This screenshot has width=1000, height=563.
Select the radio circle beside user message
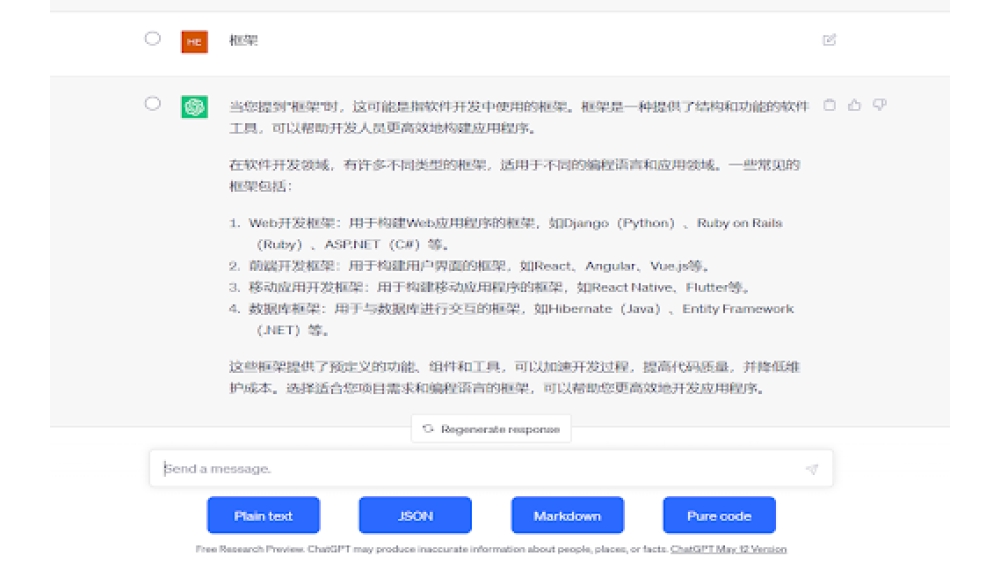tap(152, 39)
